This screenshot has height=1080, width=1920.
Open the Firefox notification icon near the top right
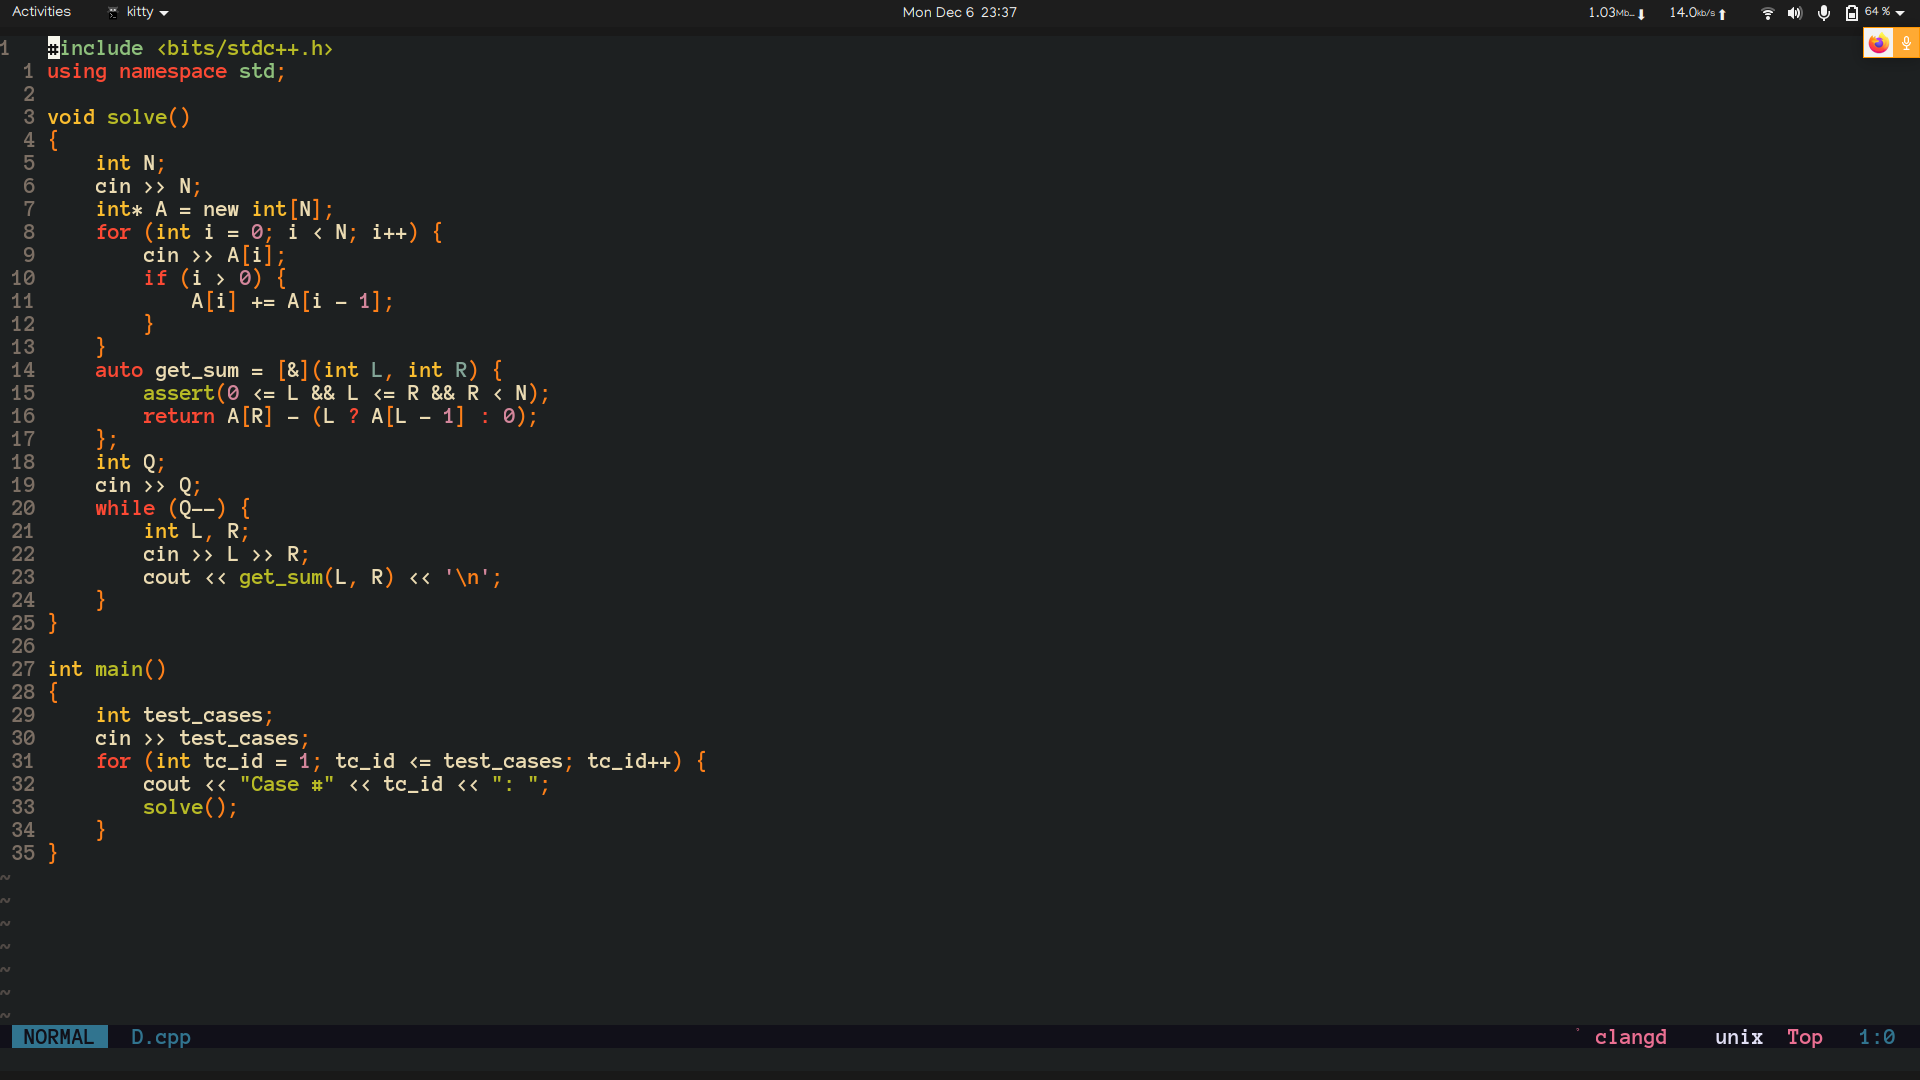pyautogui.click(x=1879, y=43)
